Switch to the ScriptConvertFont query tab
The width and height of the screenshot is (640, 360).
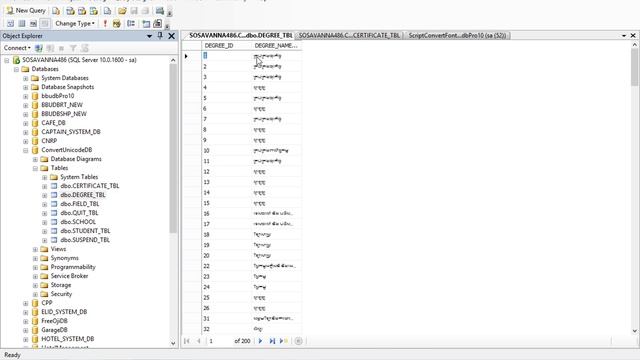457,36
